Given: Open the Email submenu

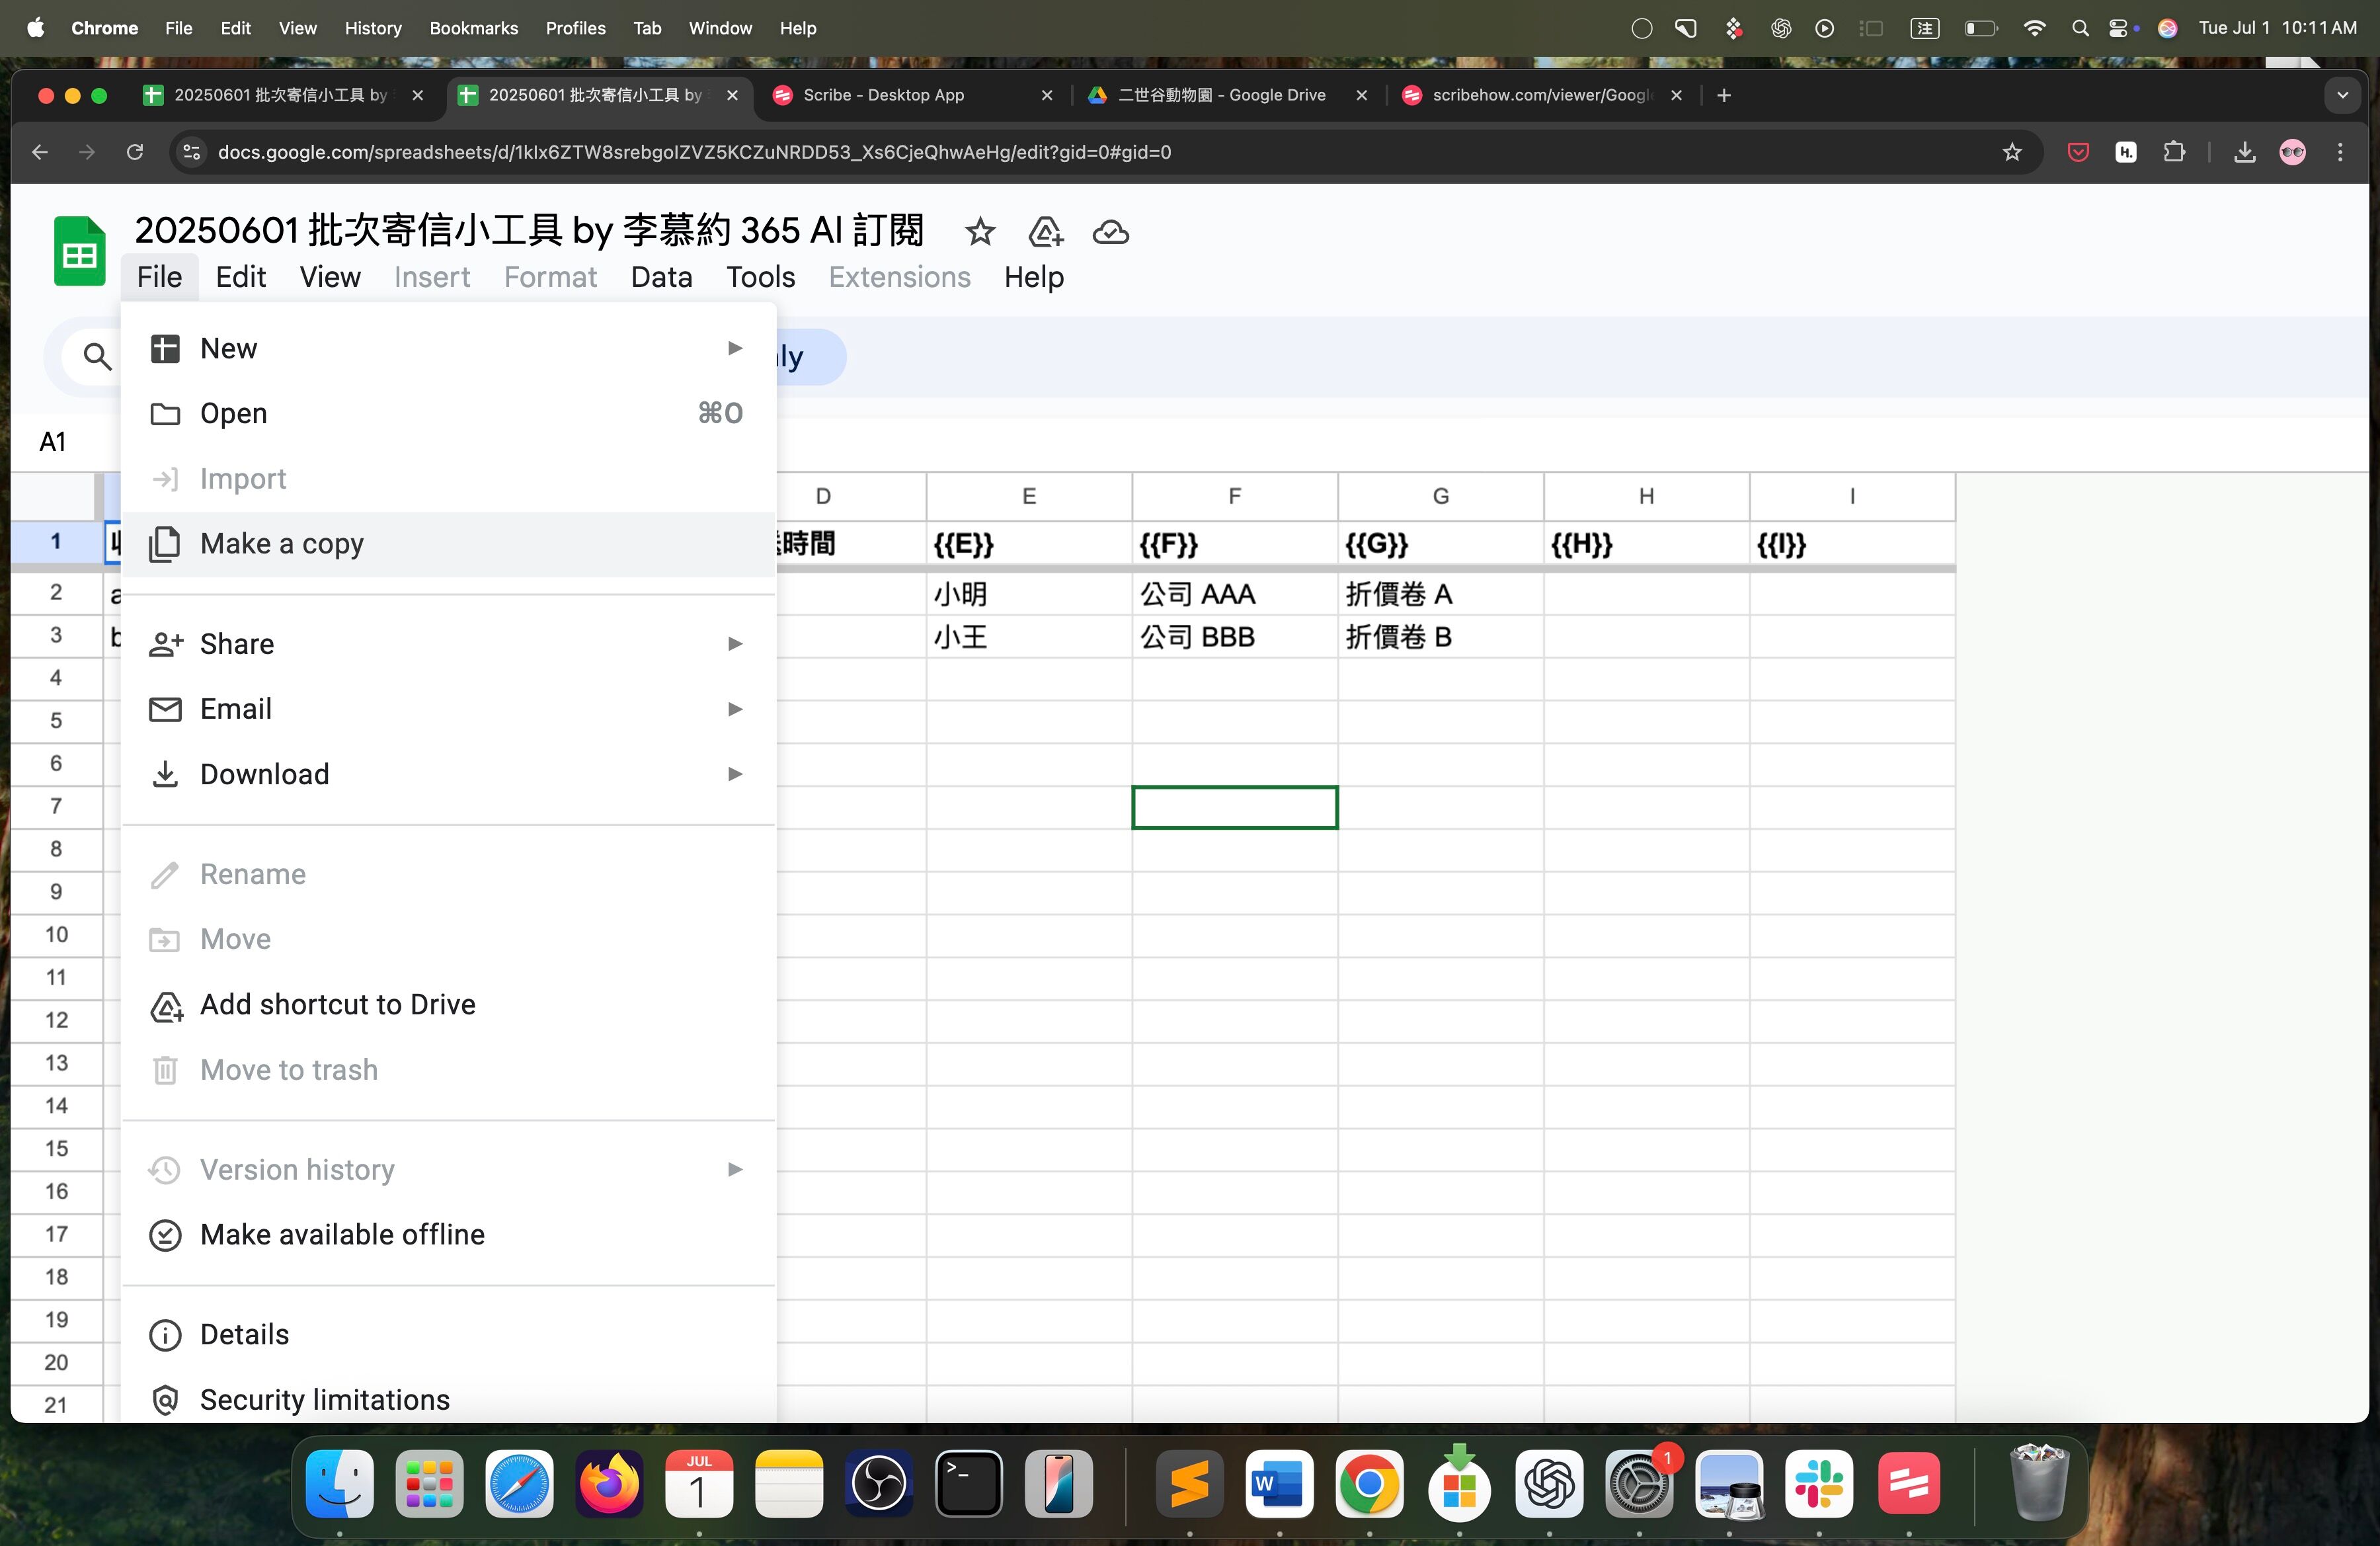Looking at the screenshot, I should 448,709.
